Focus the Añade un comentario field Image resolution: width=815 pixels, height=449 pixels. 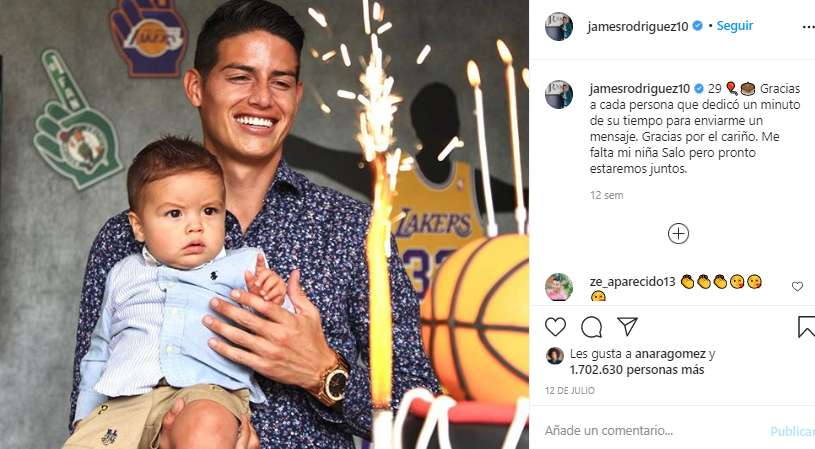(650, 430)
